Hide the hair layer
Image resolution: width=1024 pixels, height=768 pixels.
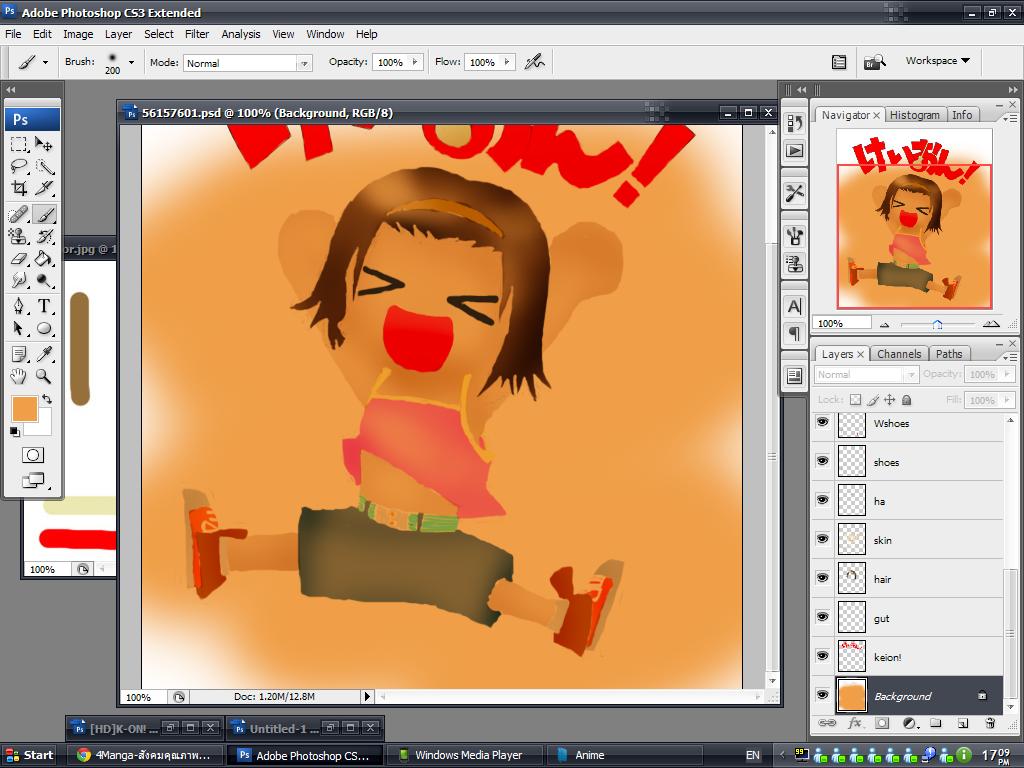tap(822, 578)
